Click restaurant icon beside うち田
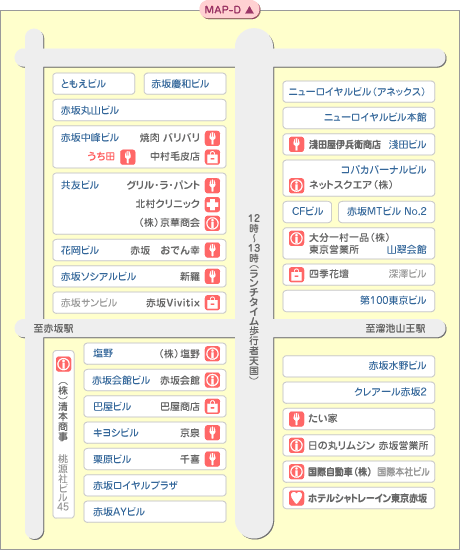 128,157
